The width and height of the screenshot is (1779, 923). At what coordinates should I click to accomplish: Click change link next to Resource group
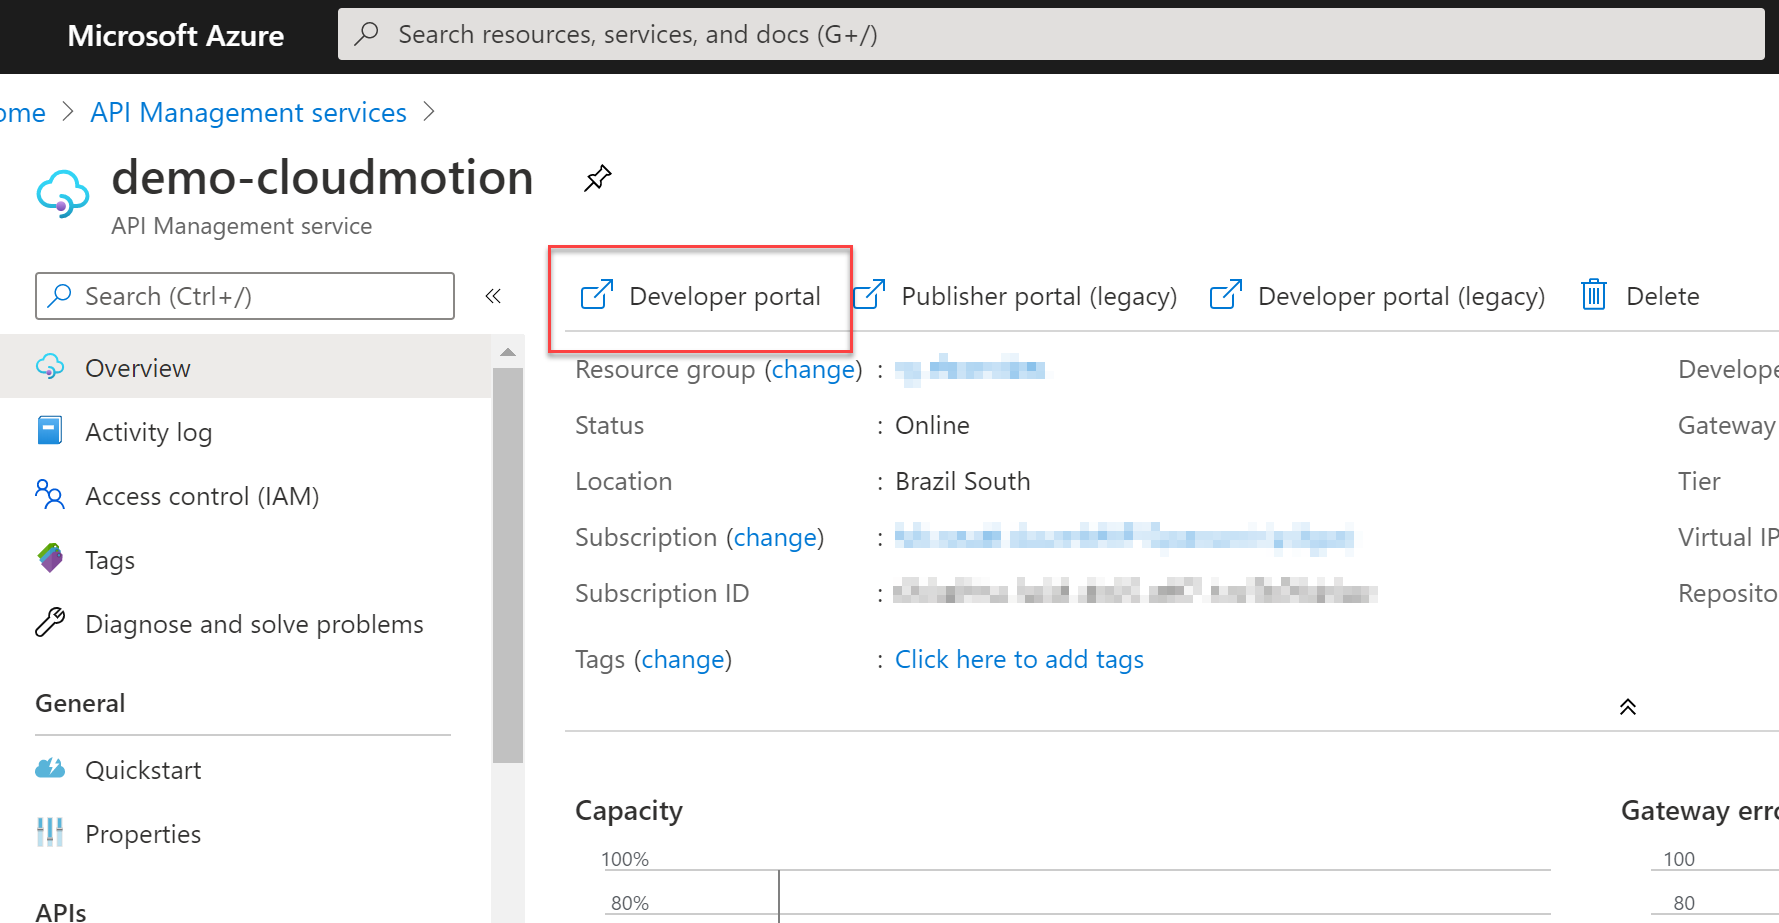pos(813,369)
